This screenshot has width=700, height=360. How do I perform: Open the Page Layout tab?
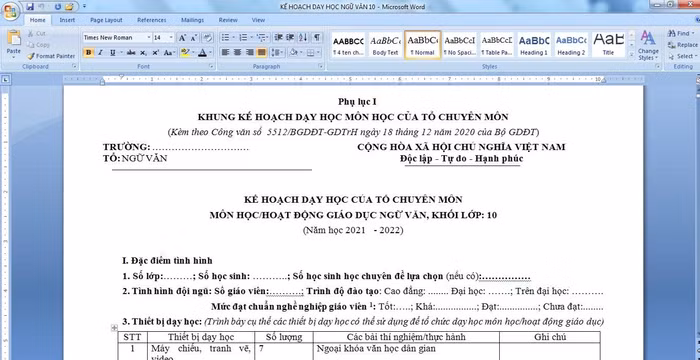tap(106, 20)
